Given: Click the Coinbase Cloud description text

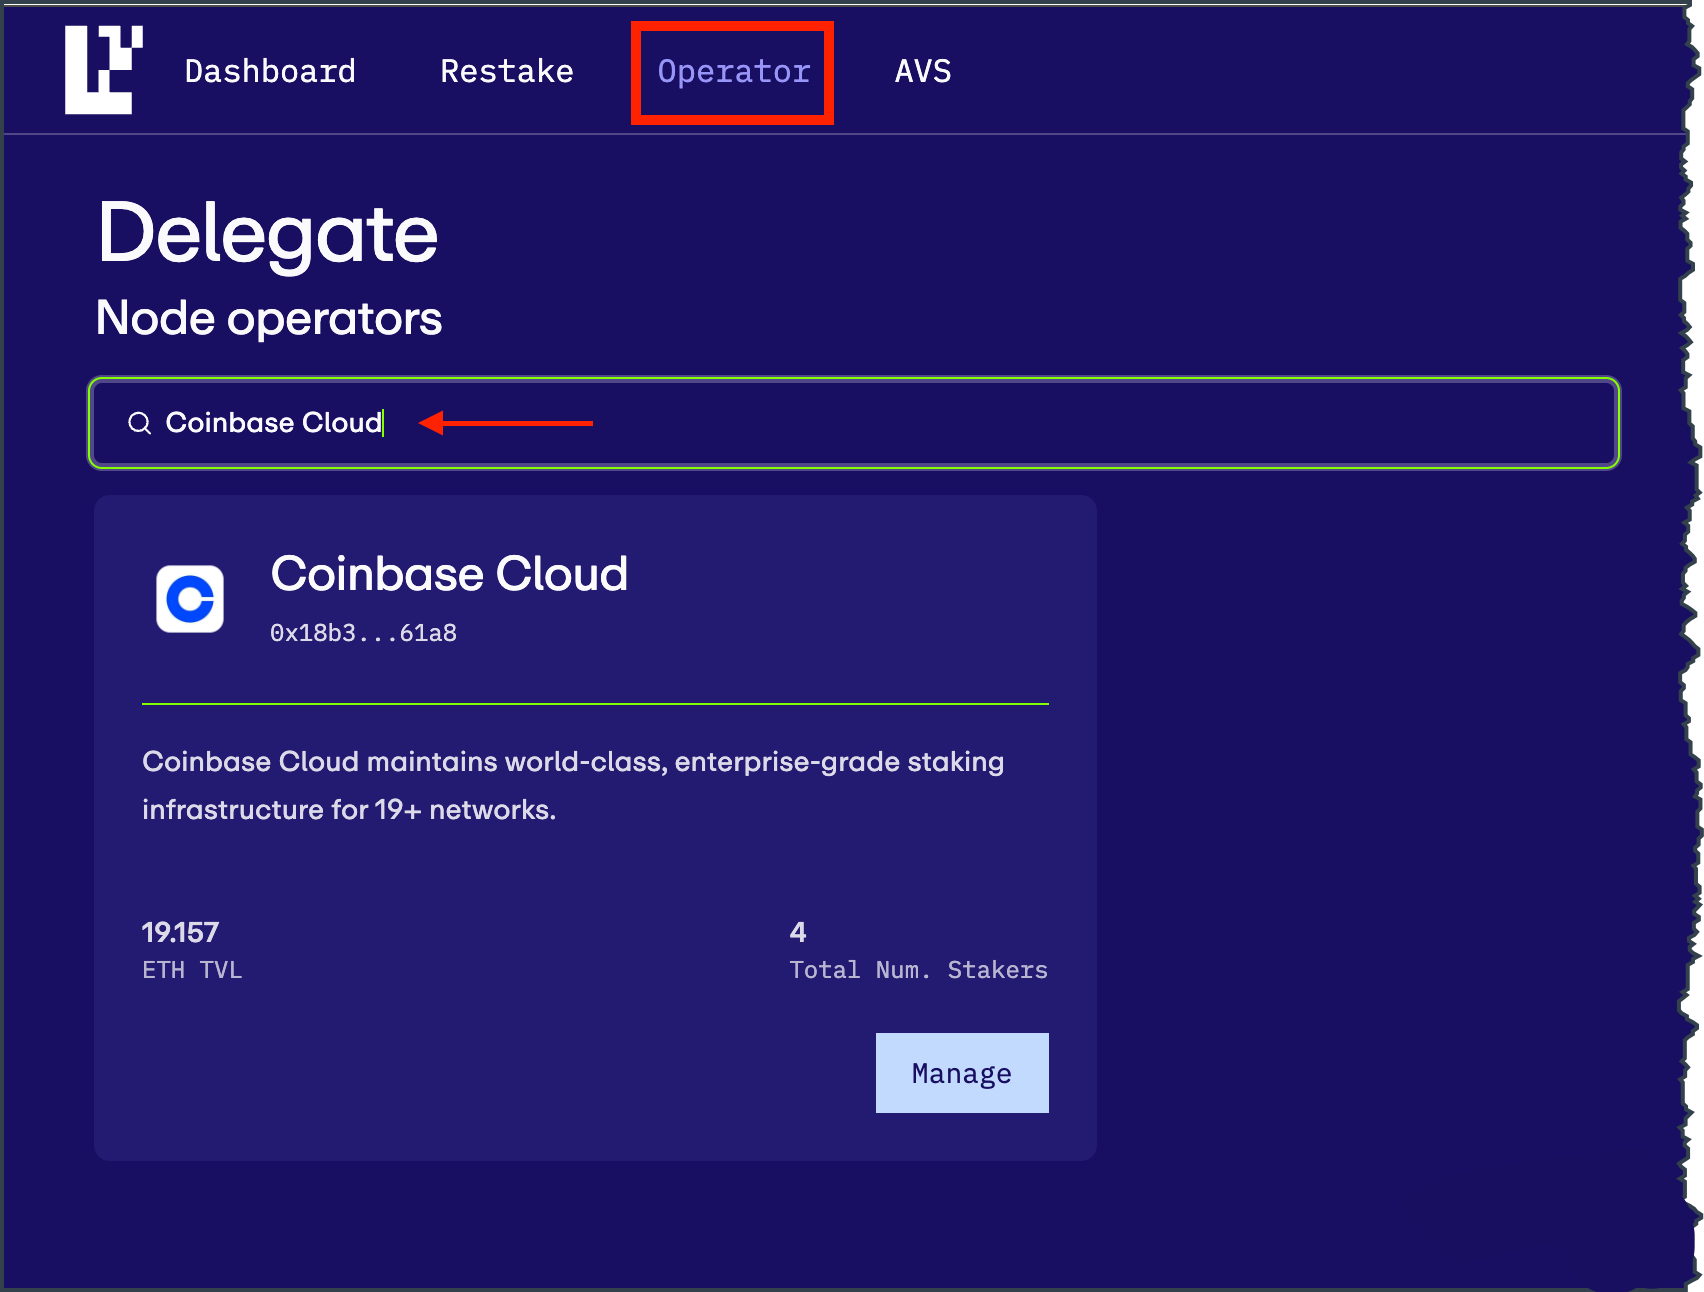Looking at the screenshot, I should pos(573,785).
